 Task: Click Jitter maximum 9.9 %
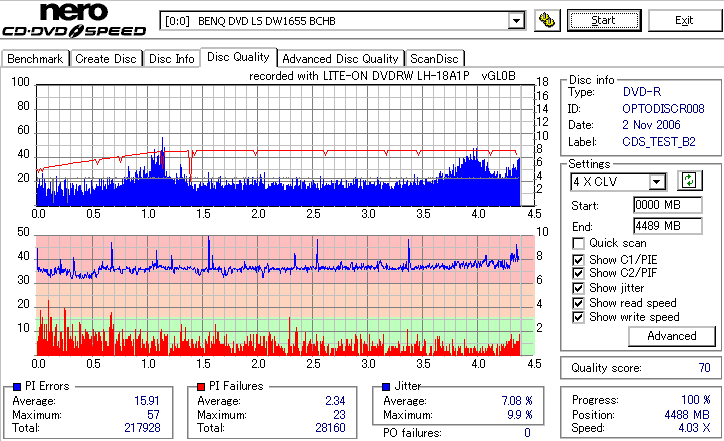(520, 415)
